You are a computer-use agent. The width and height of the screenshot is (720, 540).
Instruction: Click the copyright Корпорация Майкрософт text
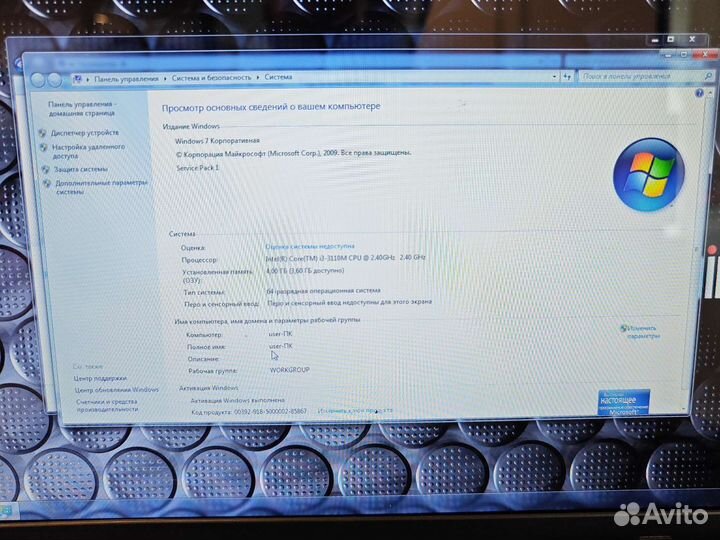293,154
